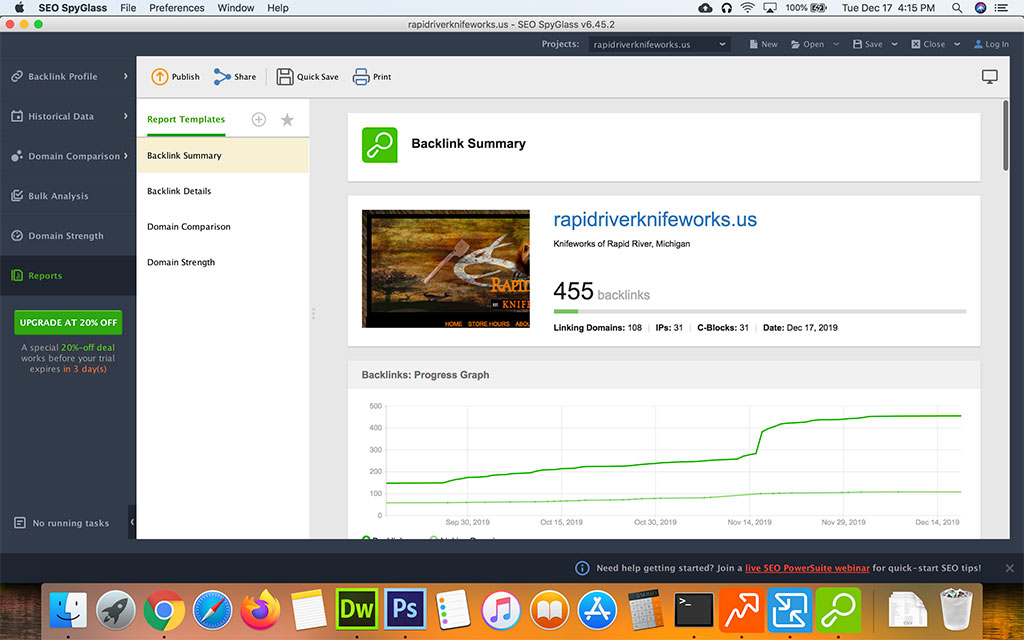Open SEO SpyGlass app menu
Image resolution: width=1024 pixels, height=640 pixels.
tap(72, 8)
